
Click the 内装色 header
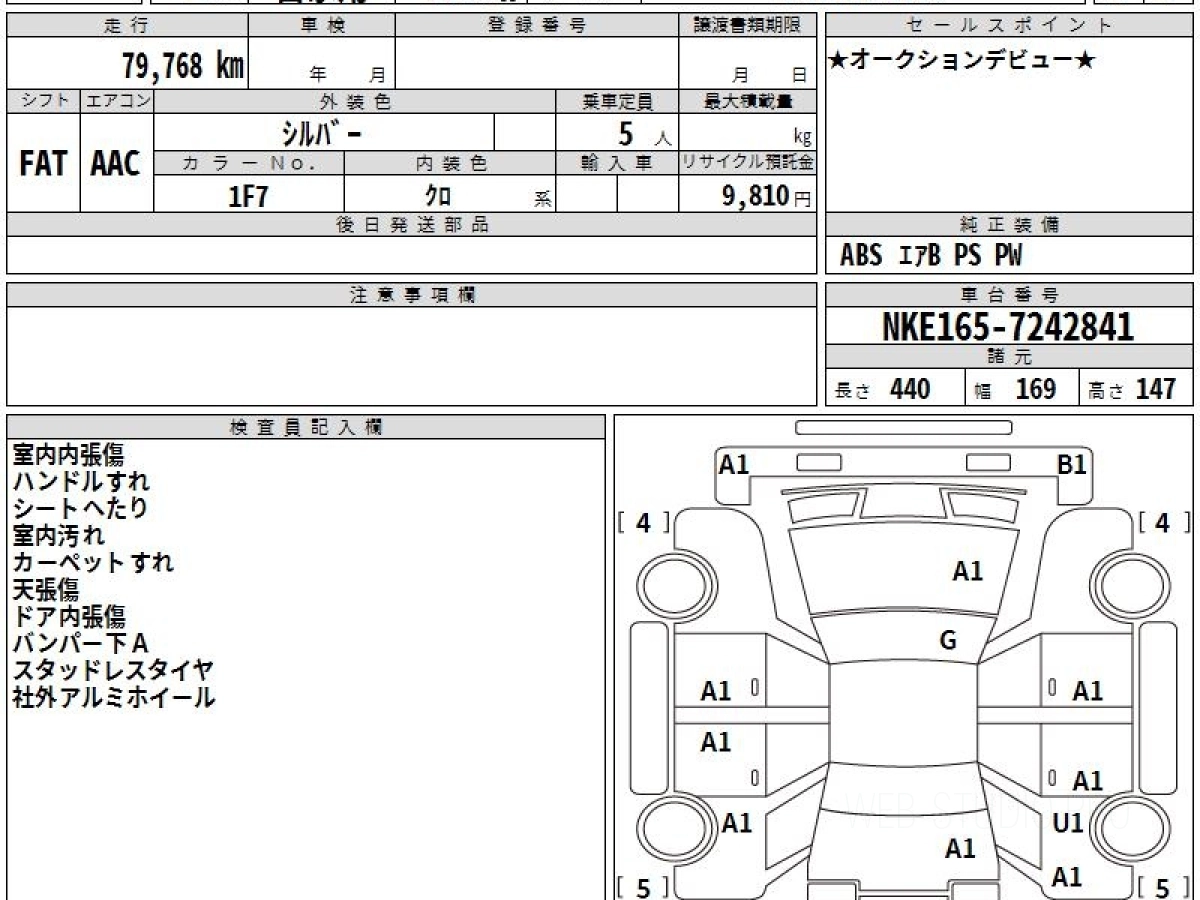point(450,163)
